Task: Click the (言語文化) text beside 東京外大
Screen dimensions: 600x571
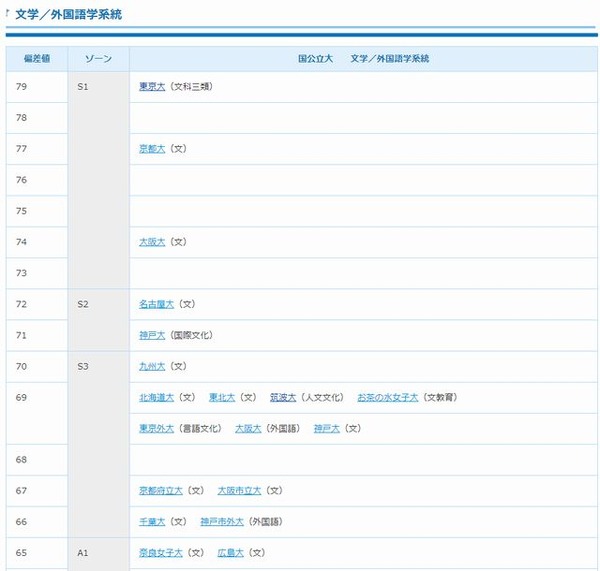Action: (200, 429)
